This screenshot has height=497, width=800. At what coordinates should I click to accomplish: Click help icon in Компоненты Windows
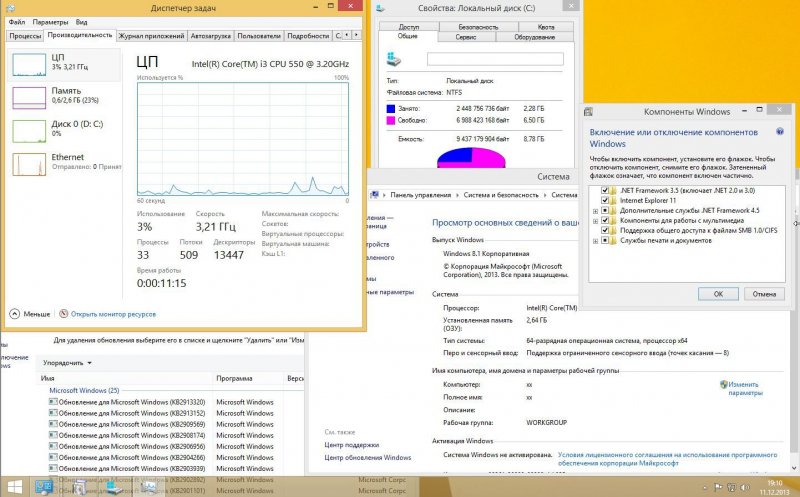tap(780, 132)
